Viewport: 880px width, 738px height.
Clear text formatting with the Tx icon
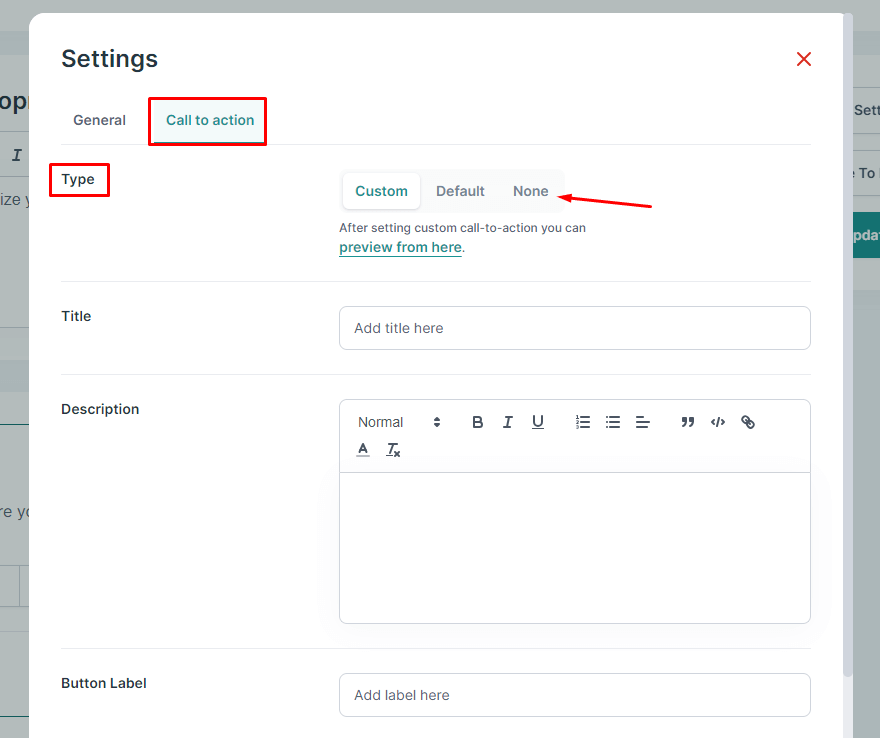click(x=393, y=450)
